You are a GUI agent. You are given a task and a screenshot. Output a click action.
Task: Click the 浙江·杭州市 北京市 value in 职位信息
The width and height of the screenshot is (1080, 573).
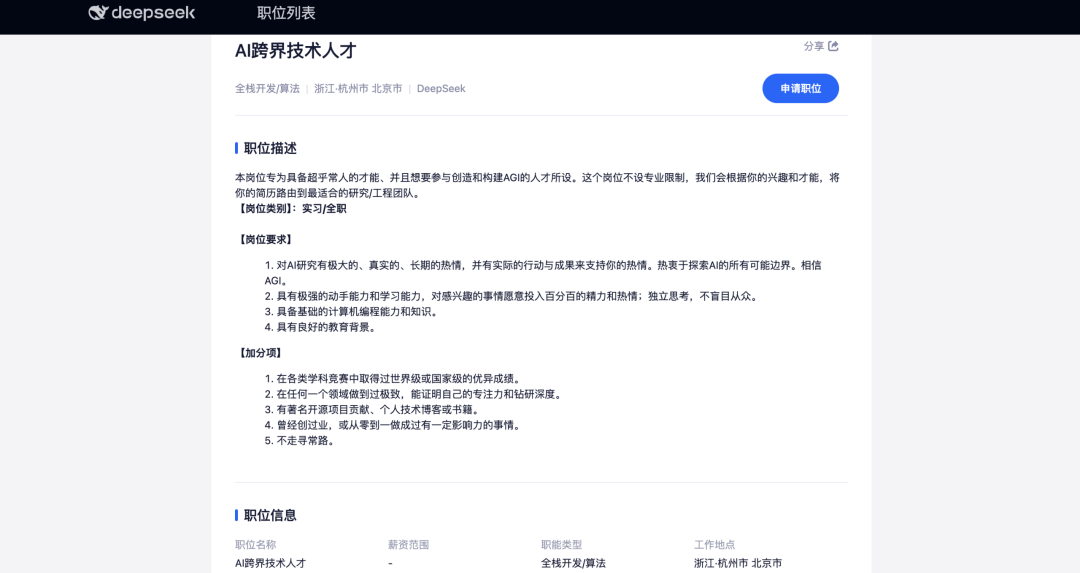click(738, 563)
